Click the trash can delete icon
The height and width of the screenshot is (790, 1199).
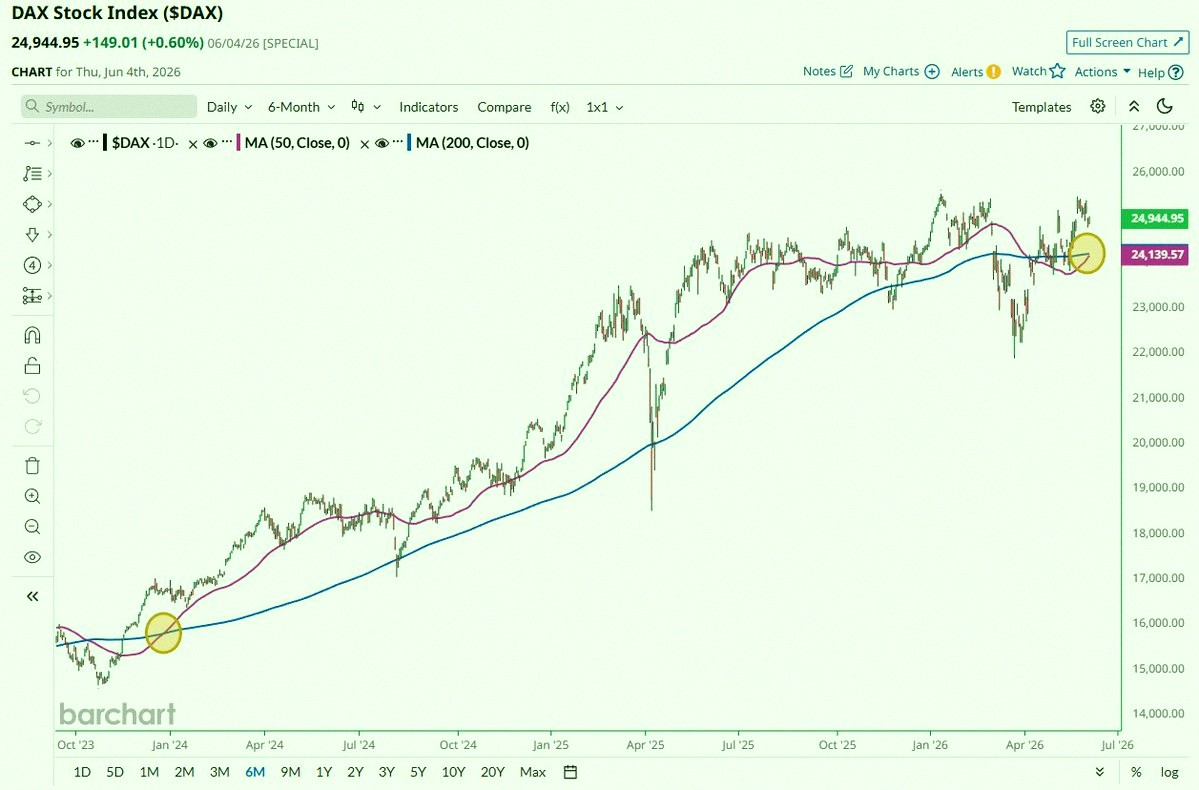tap(32, 466)
